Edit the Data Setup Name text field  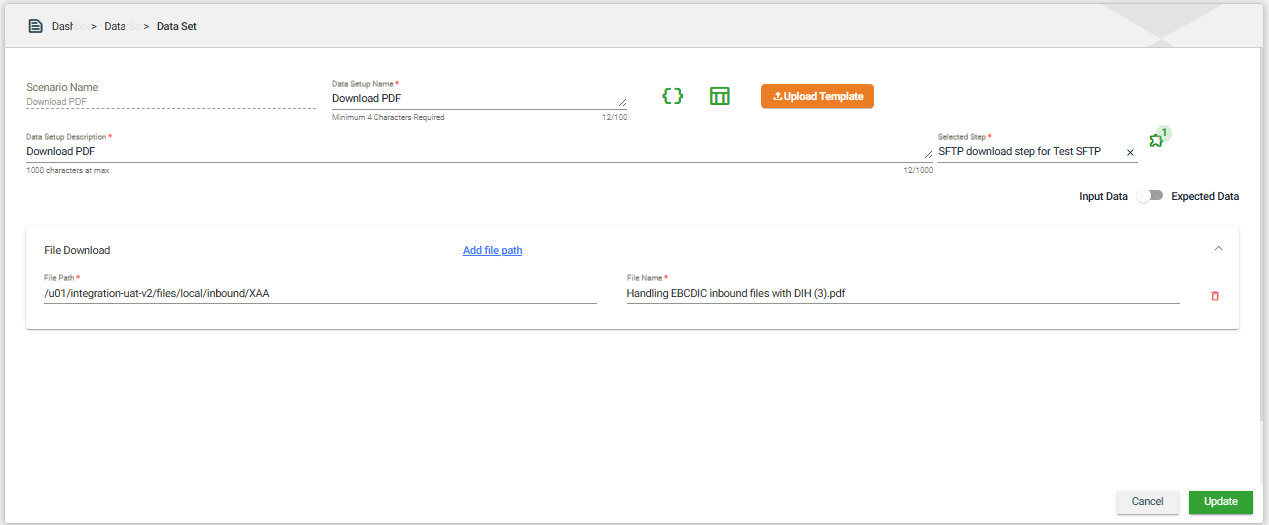click(x=478, y=99)
